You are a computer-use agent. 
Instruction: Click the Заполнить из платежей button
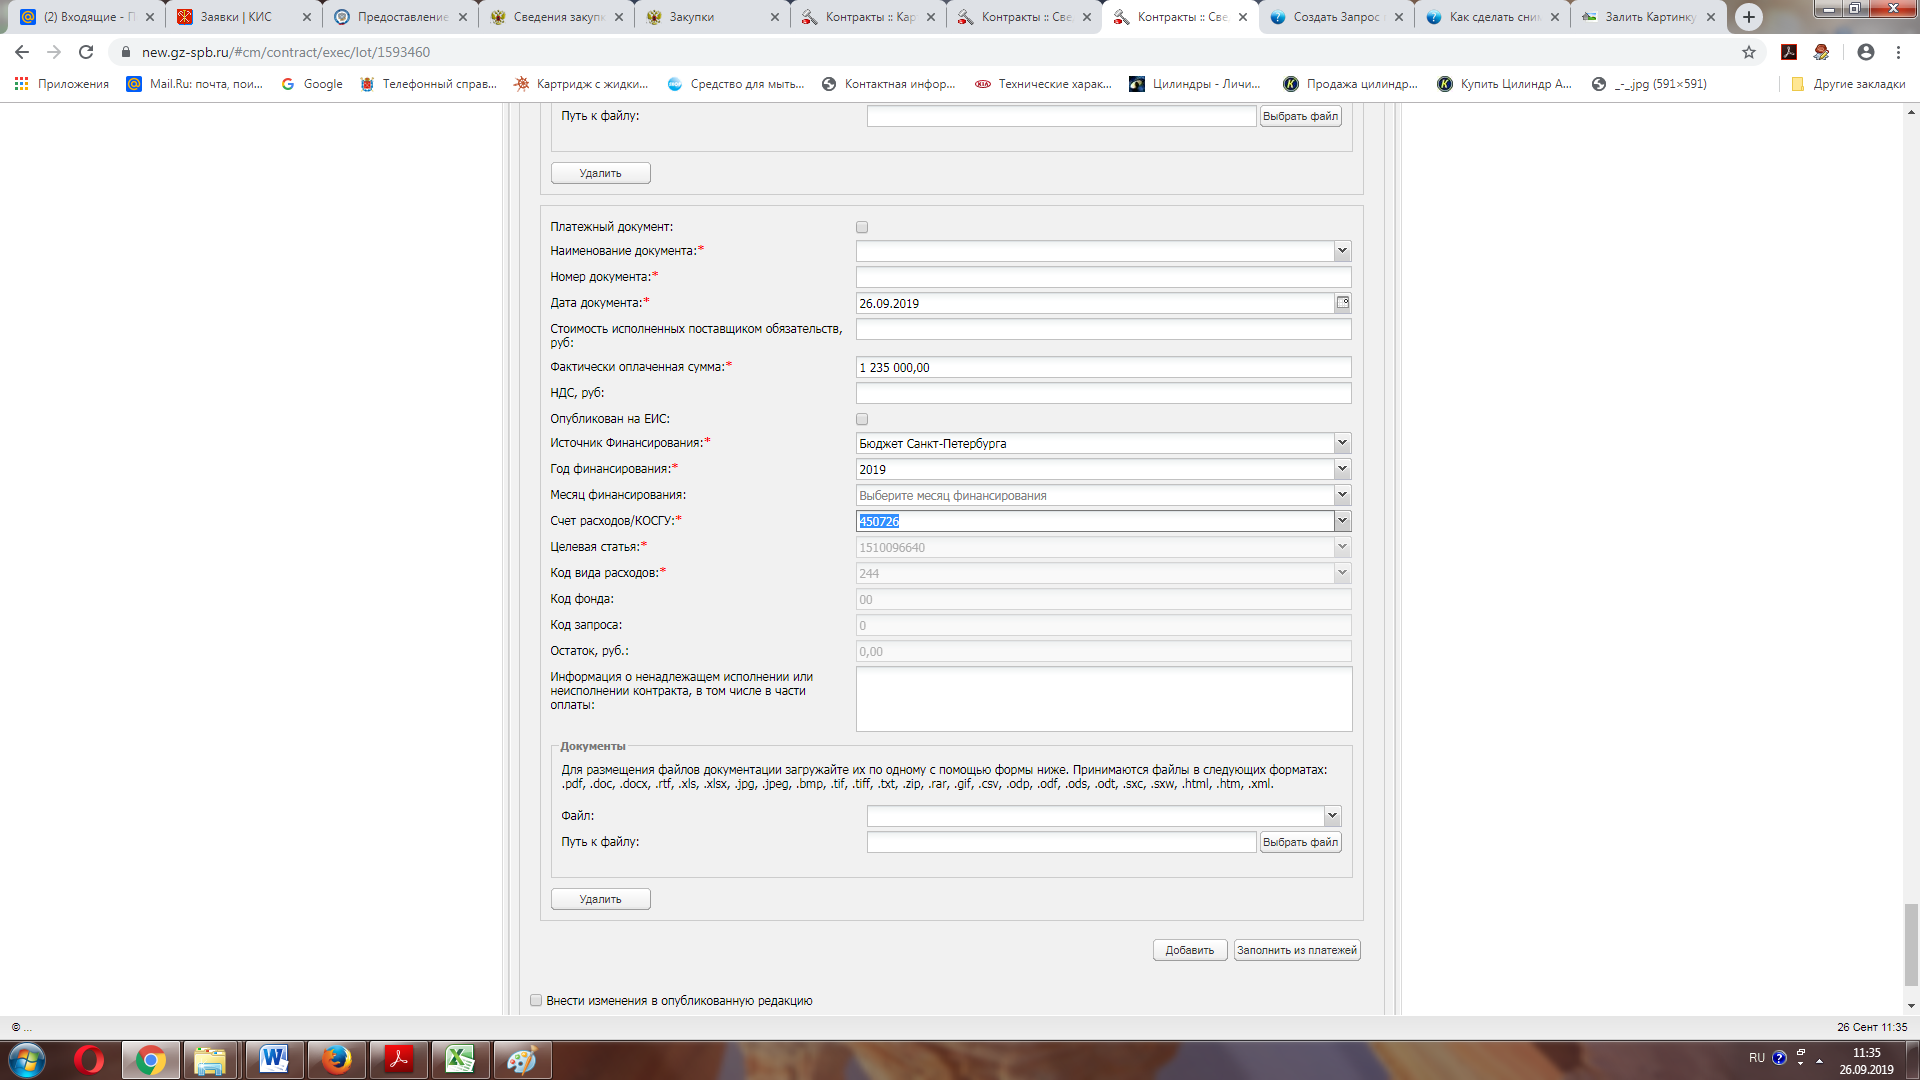(1296, 950)
